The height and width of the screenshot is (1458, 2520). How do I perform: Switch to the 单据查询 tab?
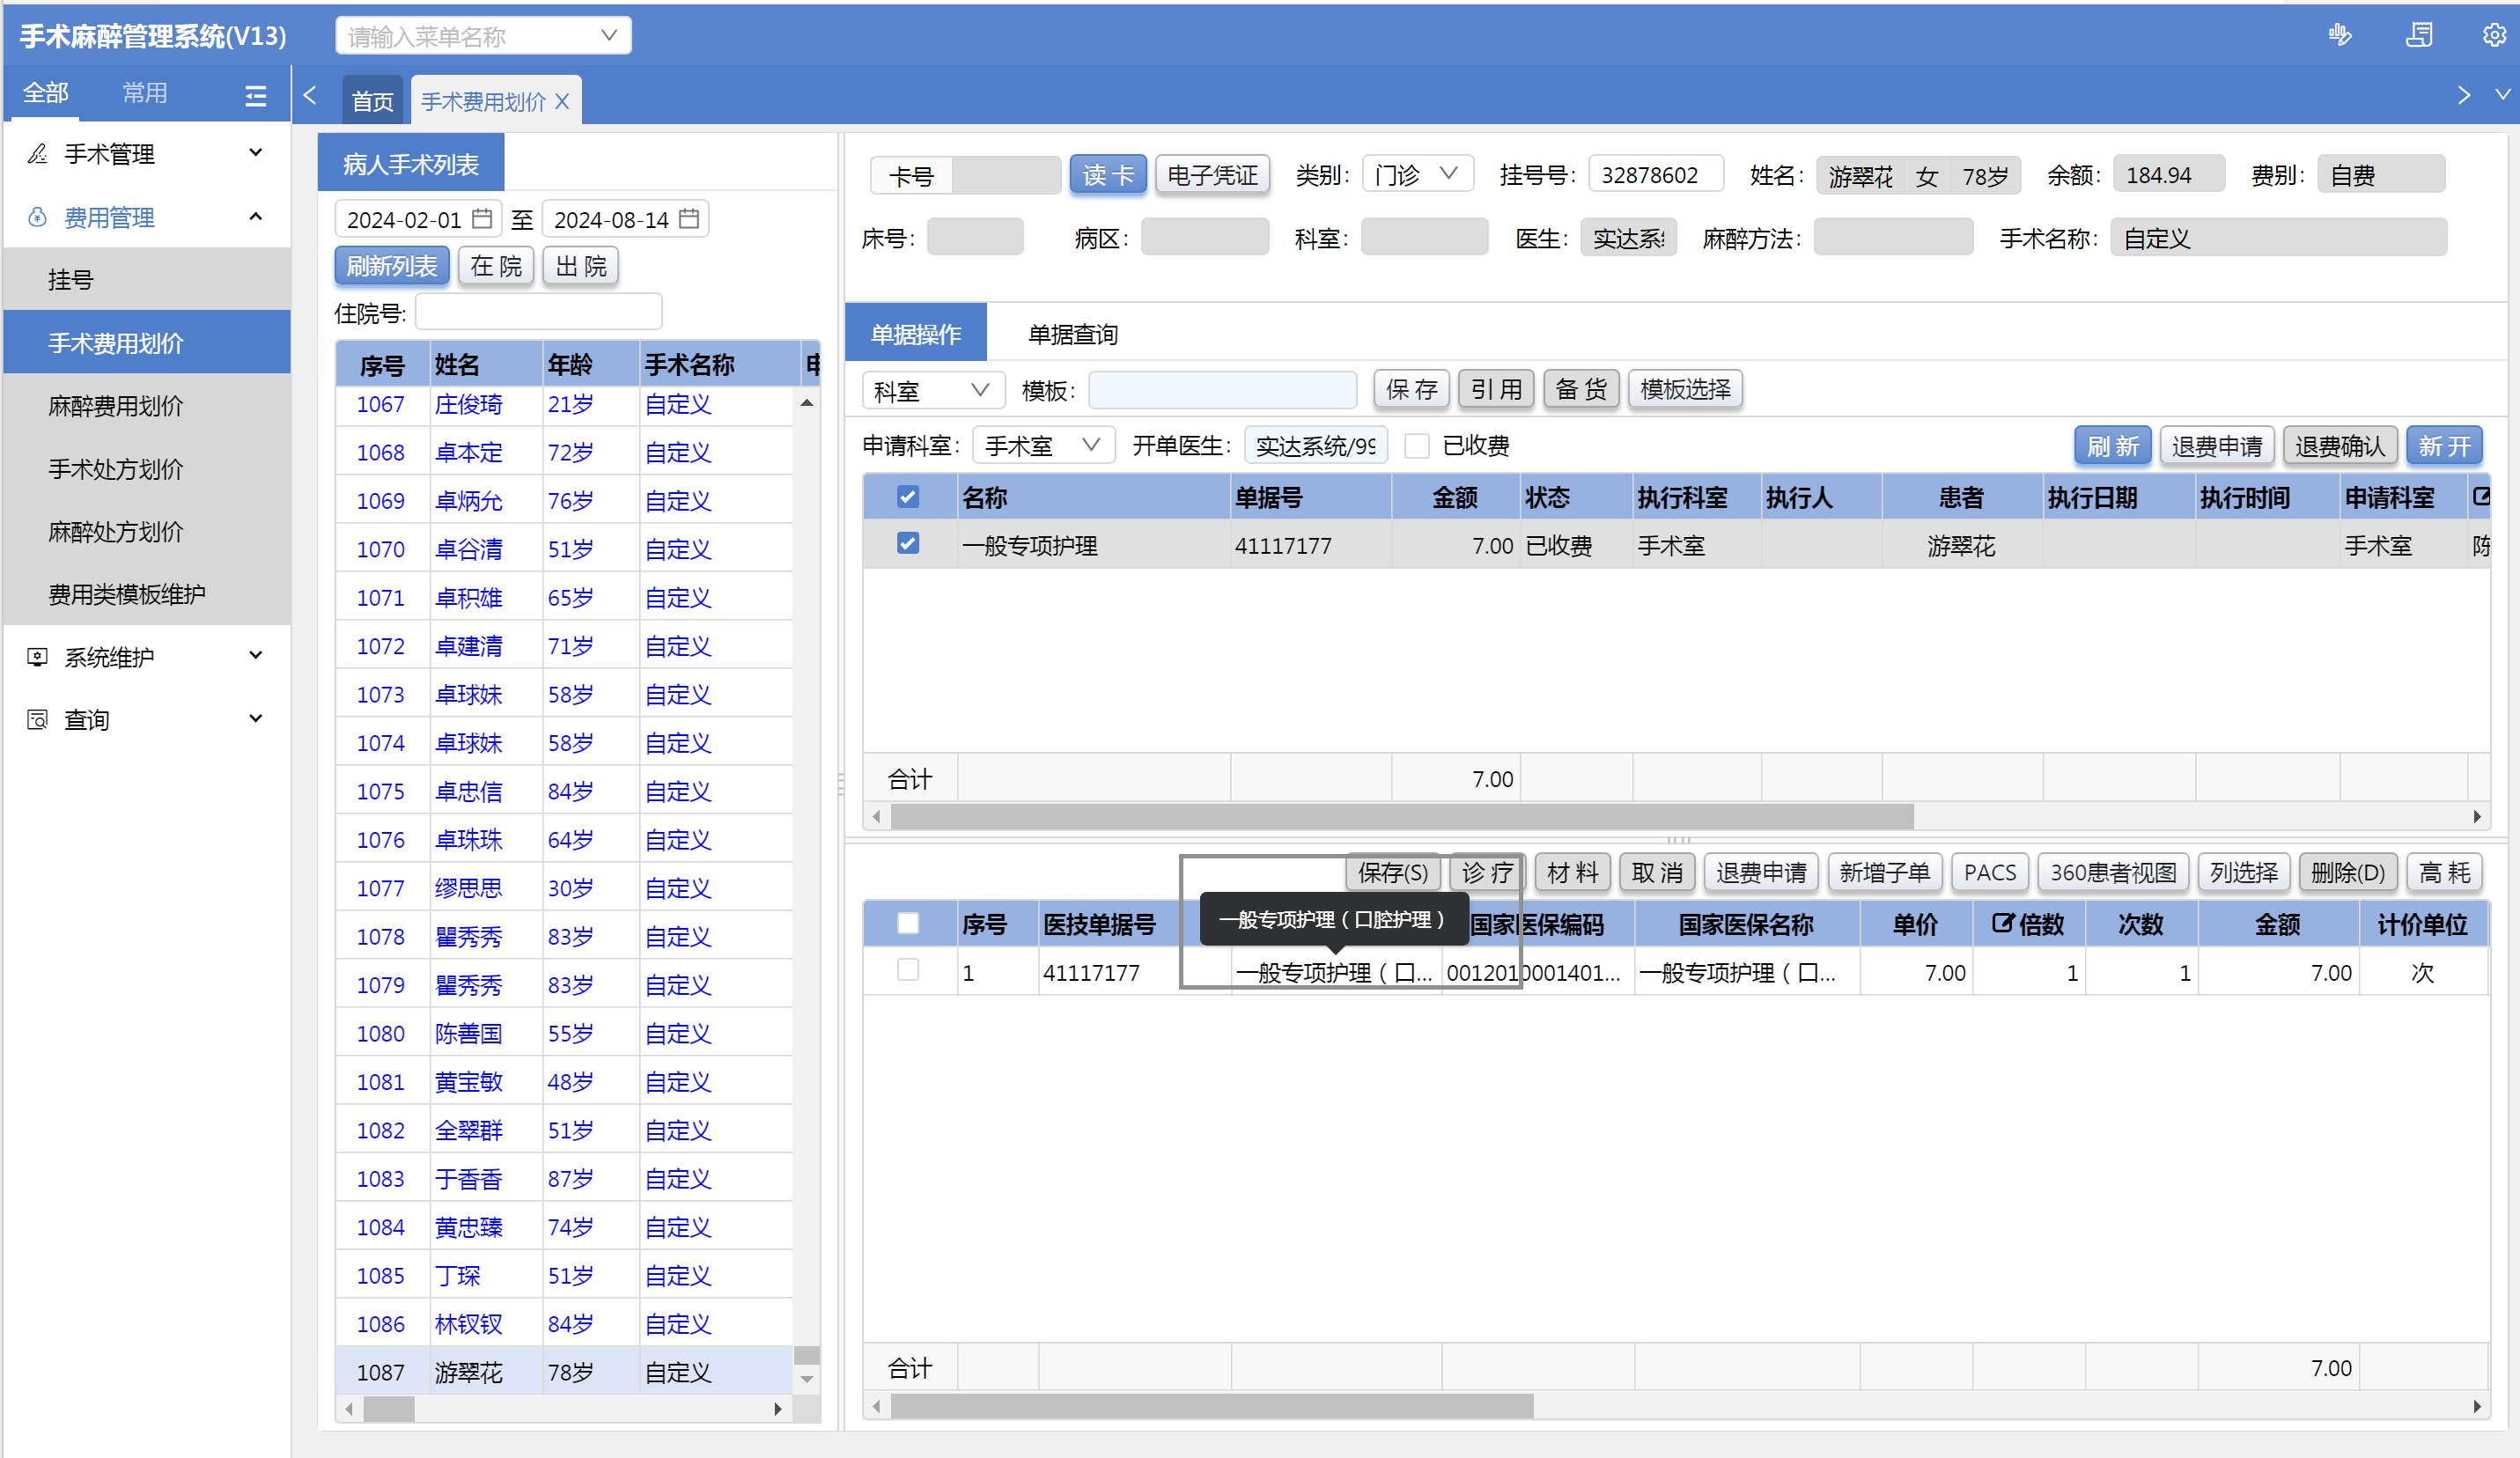coord(1072,334)
